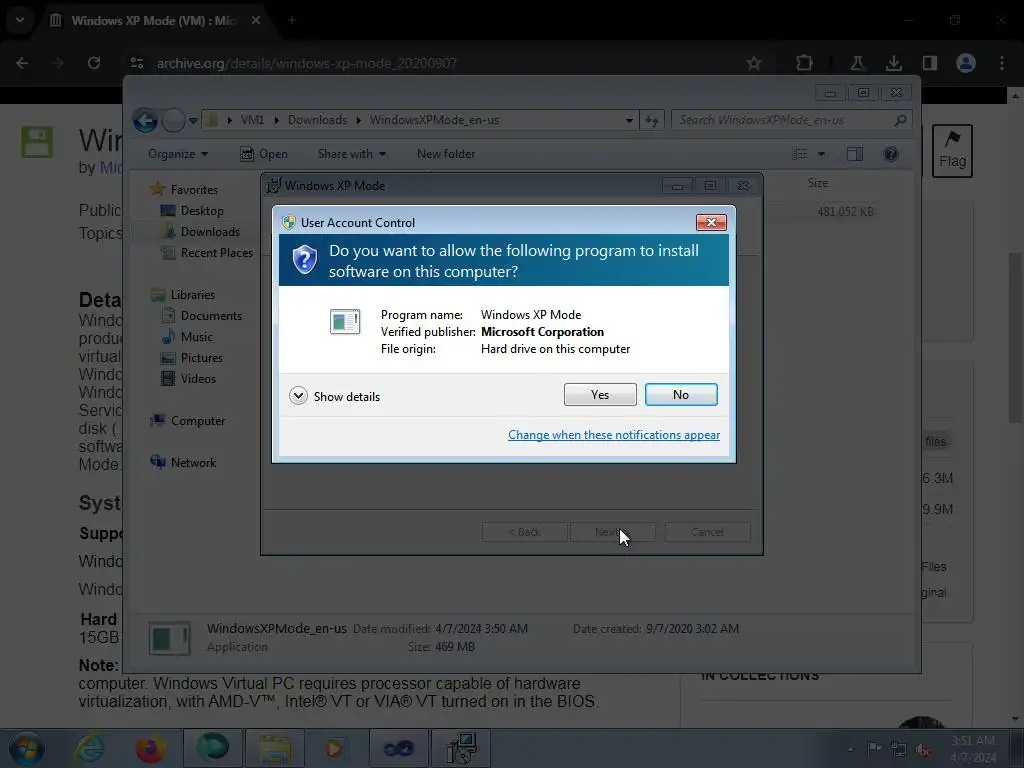Open Explorer recent locations dropdown arrow

tap(193, 121)
